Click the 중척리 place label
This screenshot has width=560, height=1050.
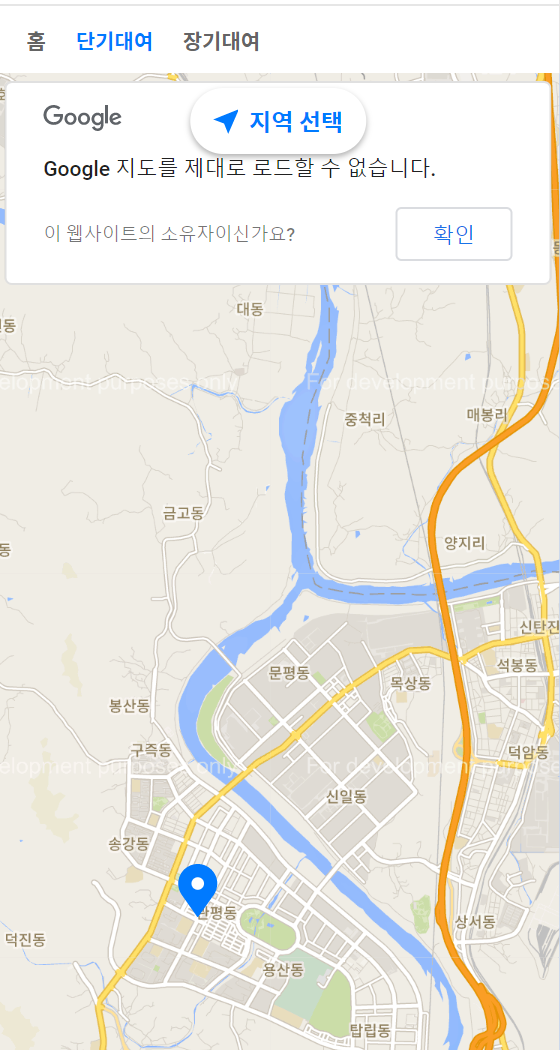click(365, 420)
